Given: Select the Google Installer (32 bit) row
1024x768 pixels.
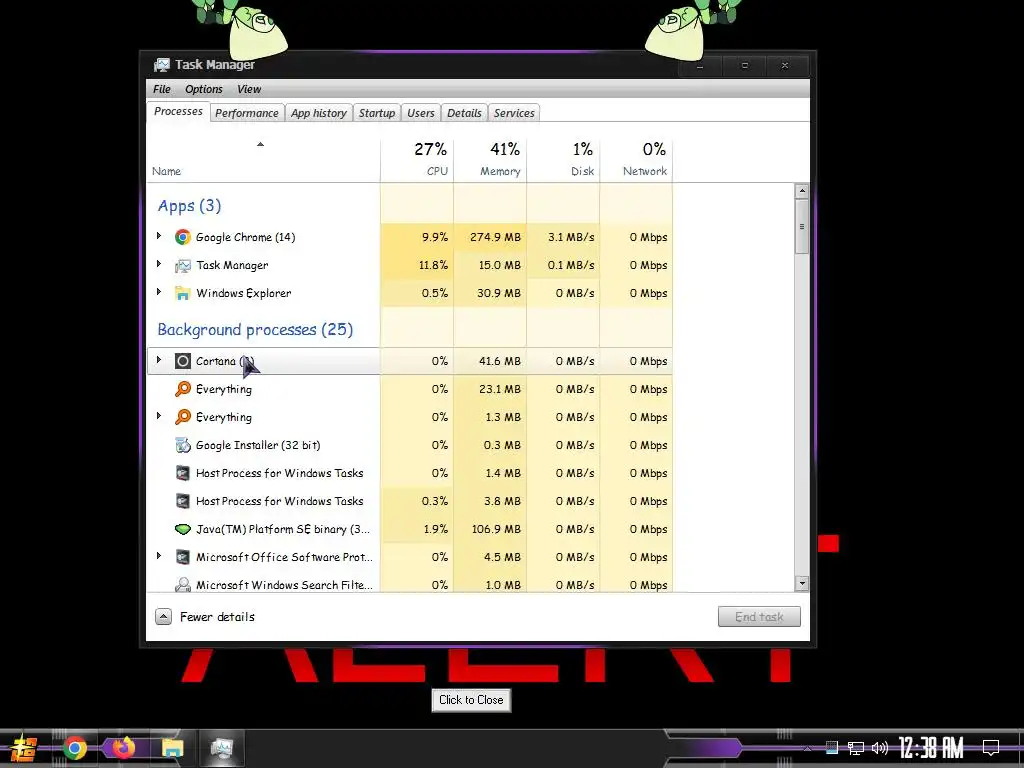Looking at the screenshot, I should click(410, 445).
